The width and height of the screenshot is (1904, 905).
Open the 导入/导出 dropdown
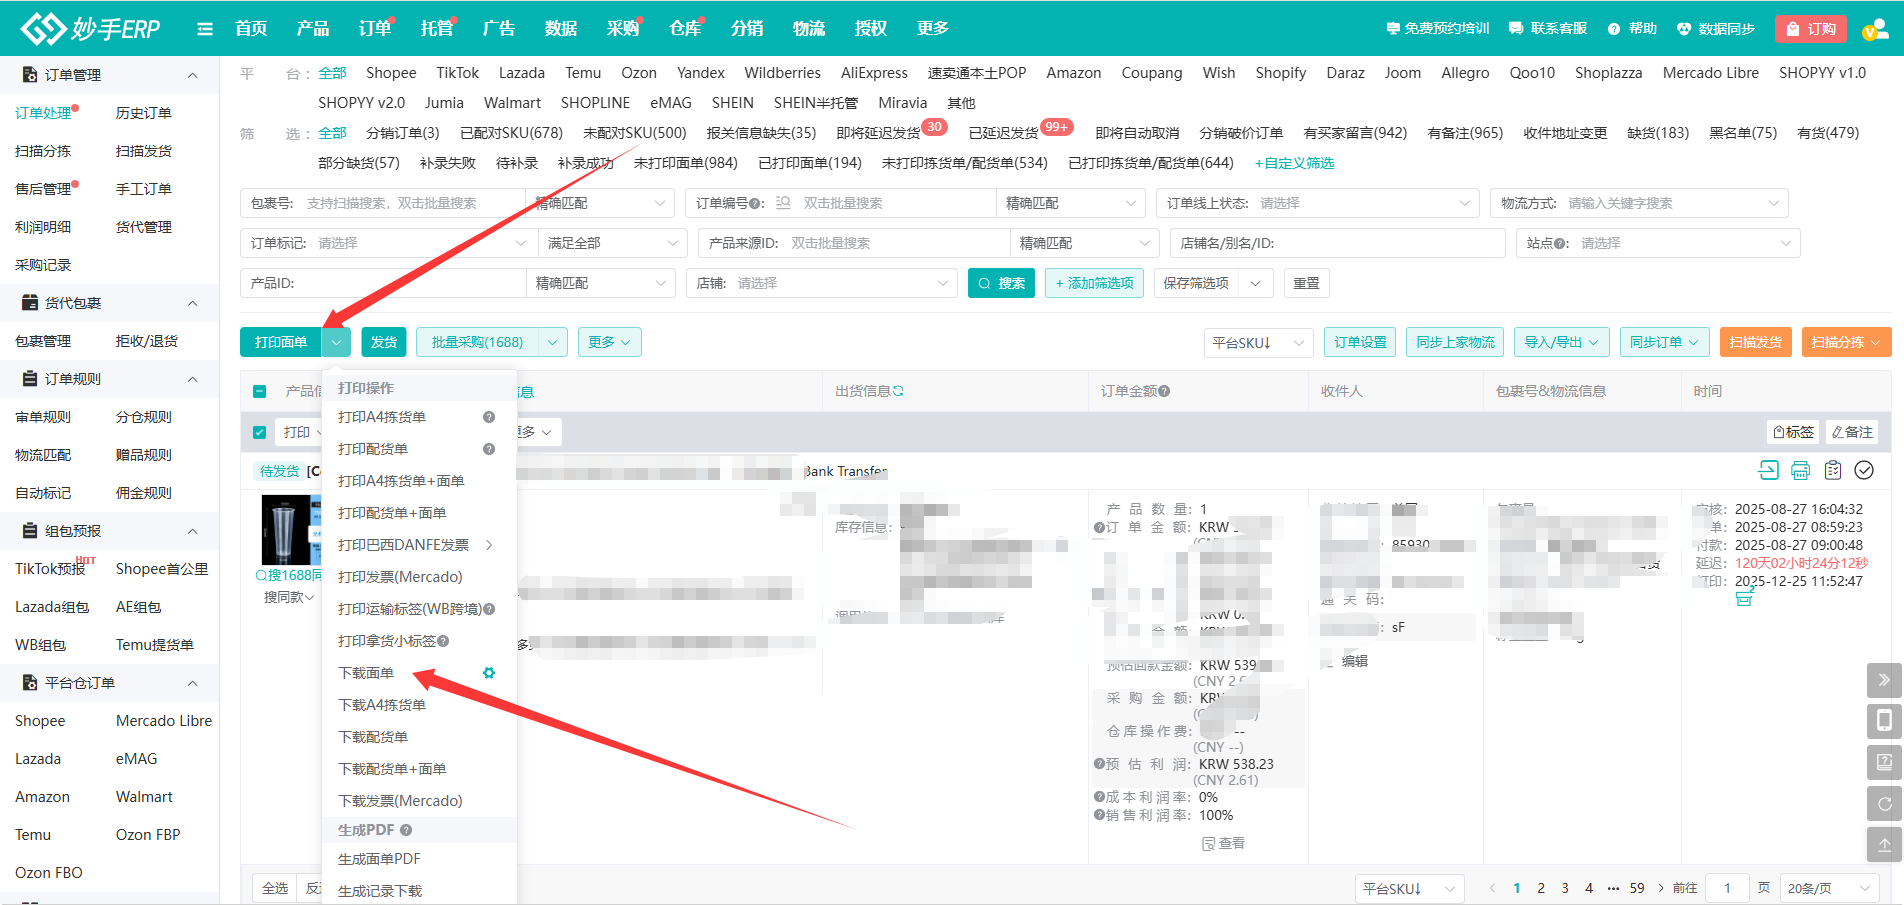1562,342
